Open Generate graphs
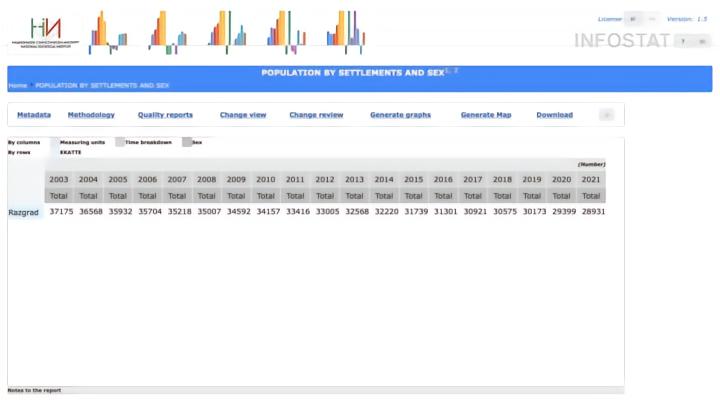The image size is (720, 405). [400, 115]
